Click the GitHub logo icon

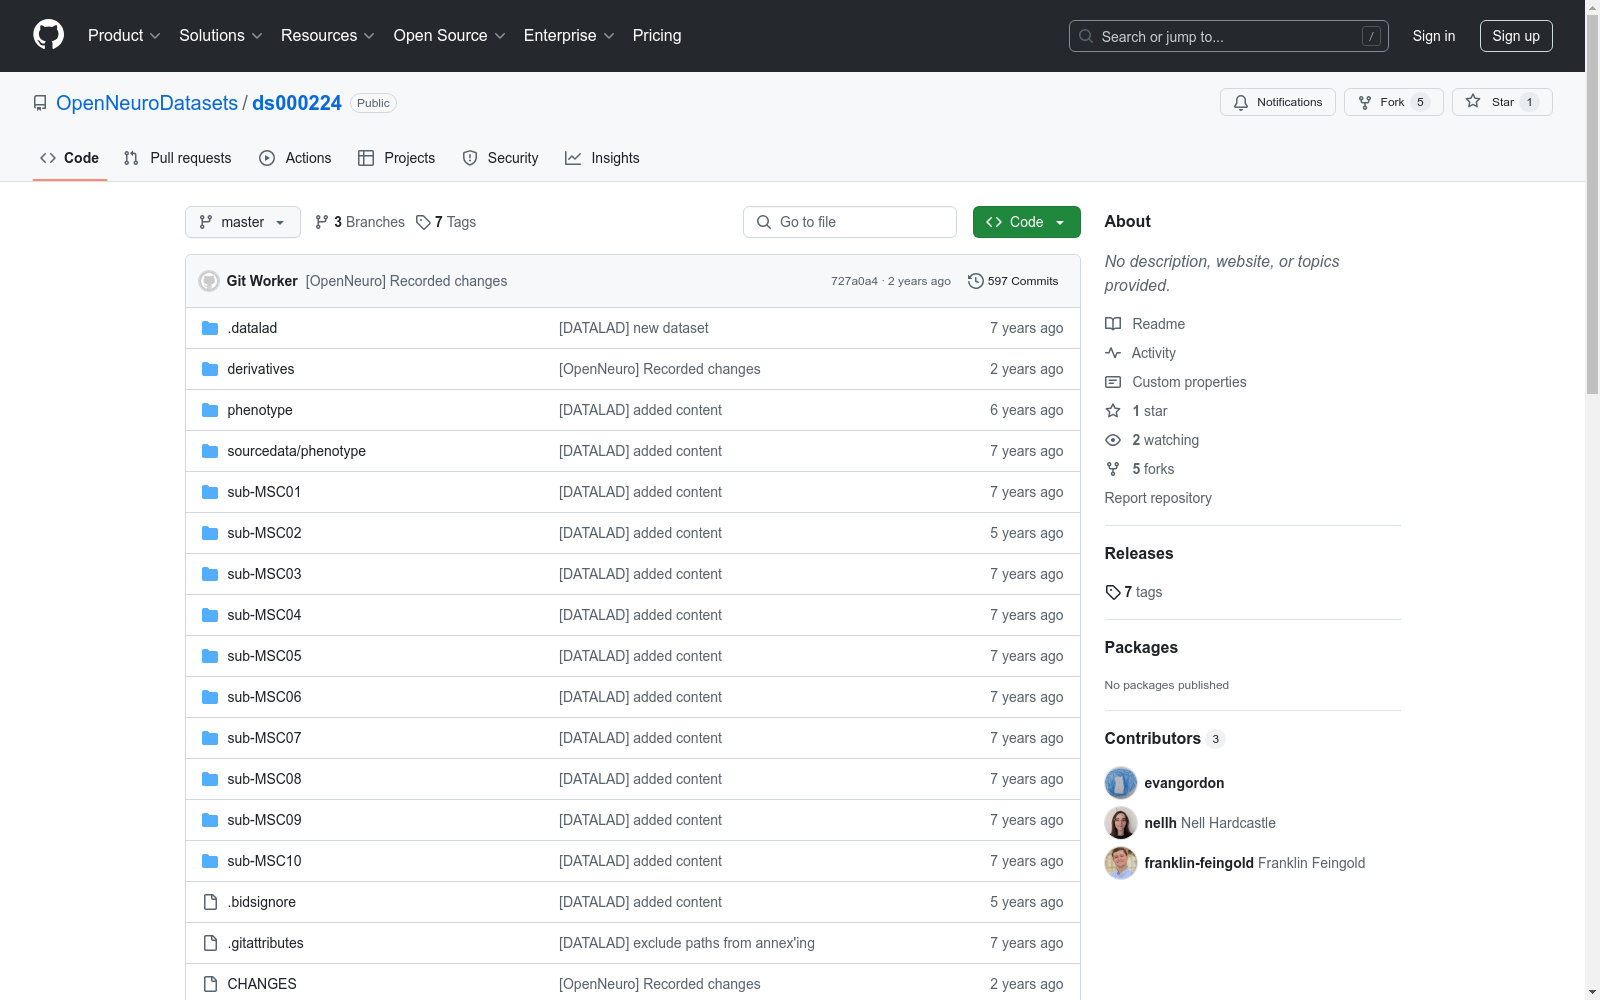(x=48, y=35)
